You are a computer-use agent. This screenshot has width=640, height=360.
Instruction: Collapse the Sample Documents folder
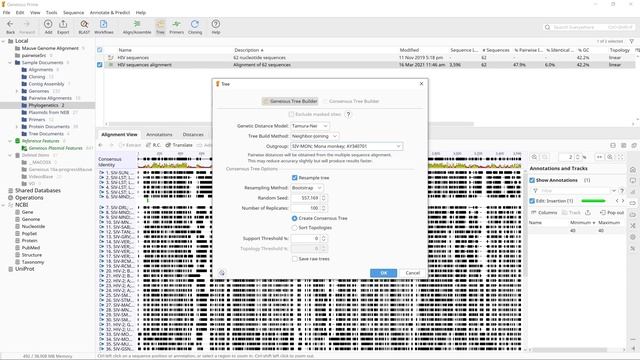pyautogui.click(x=10, y=62)
